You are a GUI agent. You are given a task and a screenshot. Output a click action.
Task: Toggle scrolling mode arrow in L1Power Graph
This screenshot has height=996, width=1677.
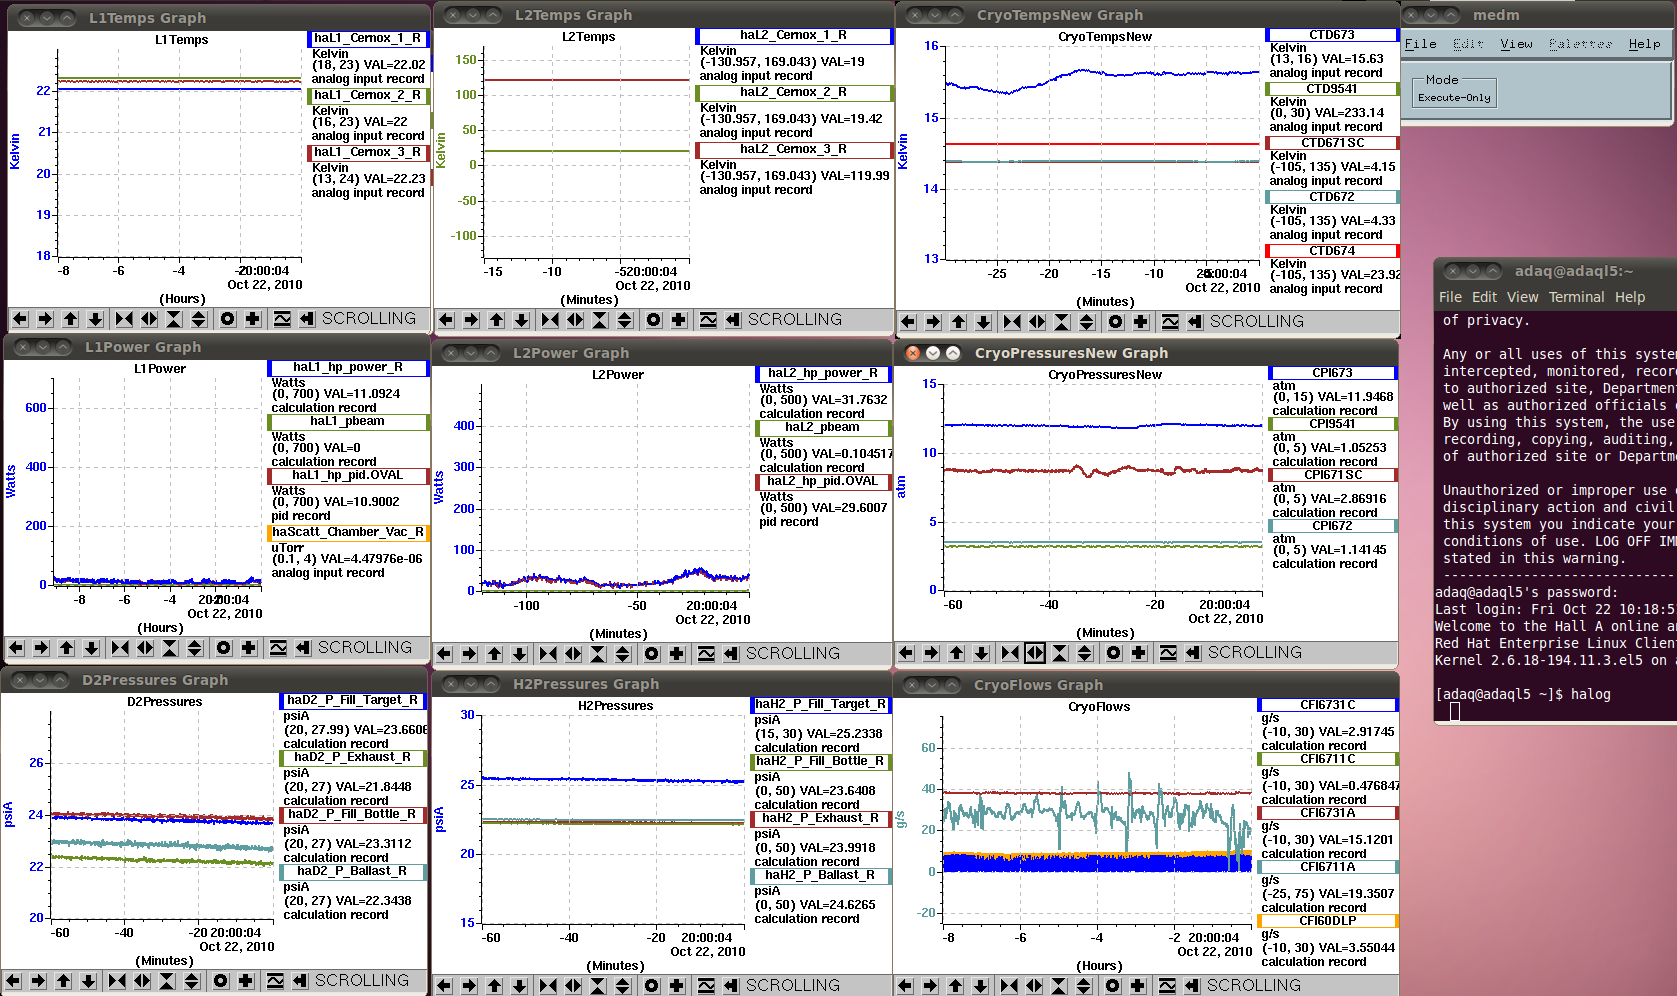303,648
